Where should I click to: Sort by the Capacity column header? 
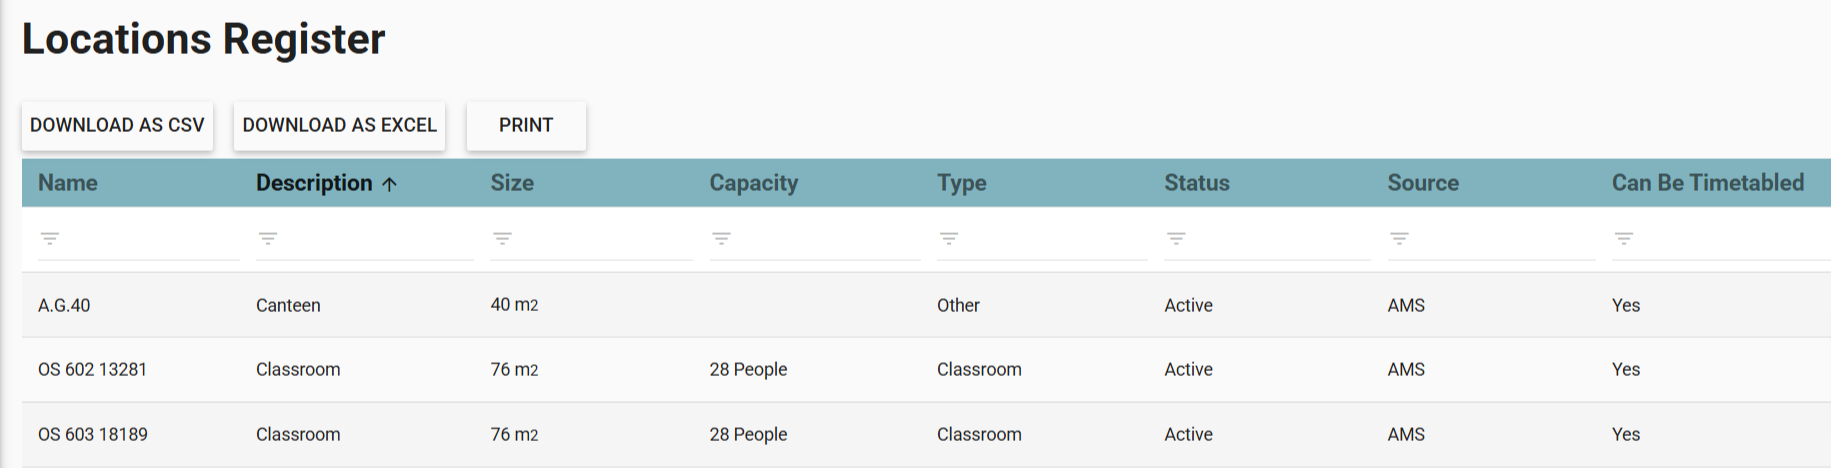(x=754, y=183)
